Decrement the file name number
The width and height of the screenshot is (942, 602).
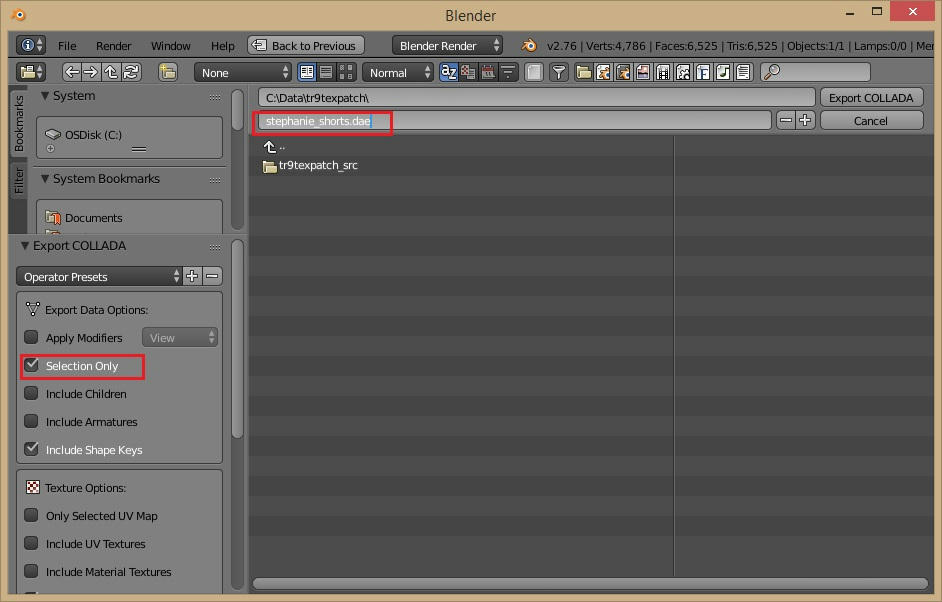(786, 121)
